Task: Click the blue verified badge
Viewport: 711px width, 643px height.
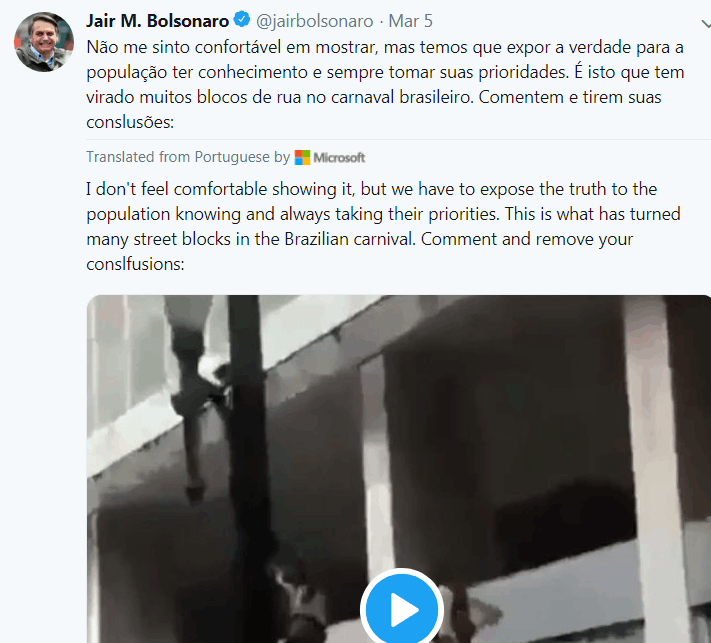Action: (x=242, y=20)
